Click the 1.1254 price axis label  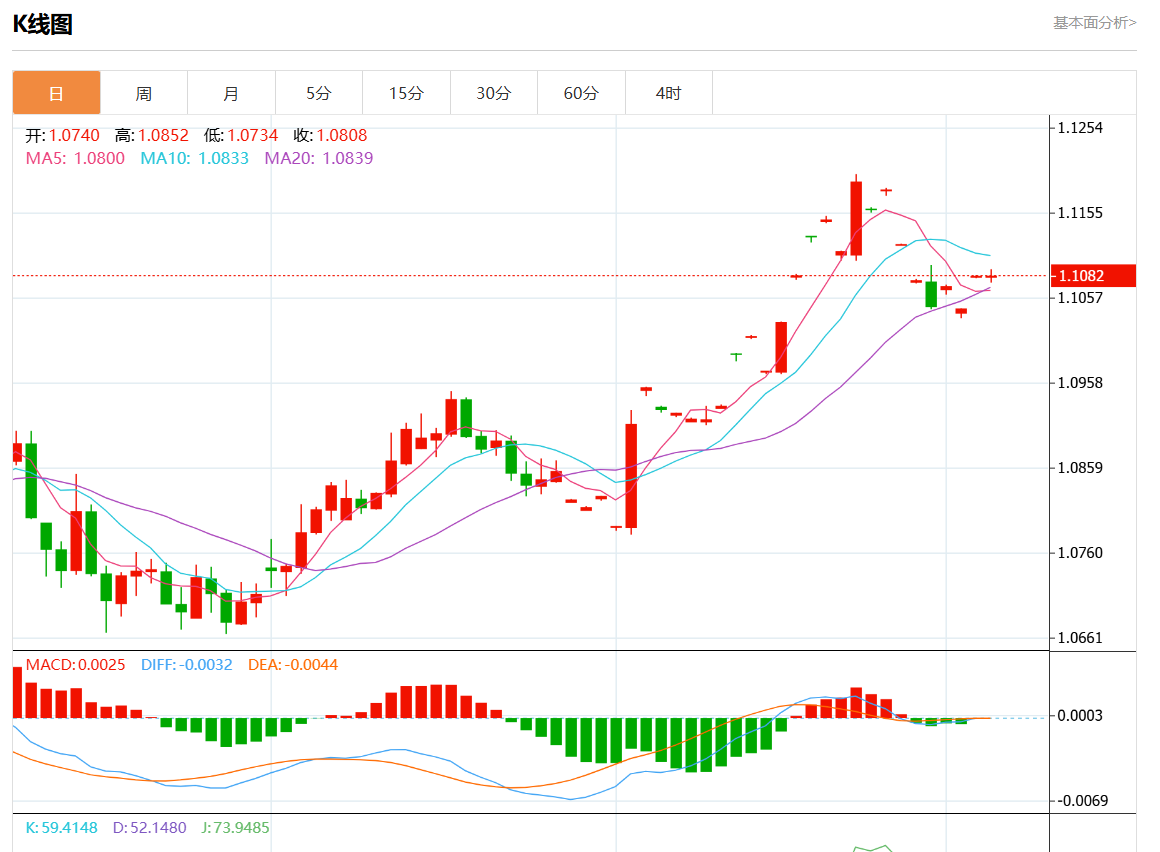1080,128
